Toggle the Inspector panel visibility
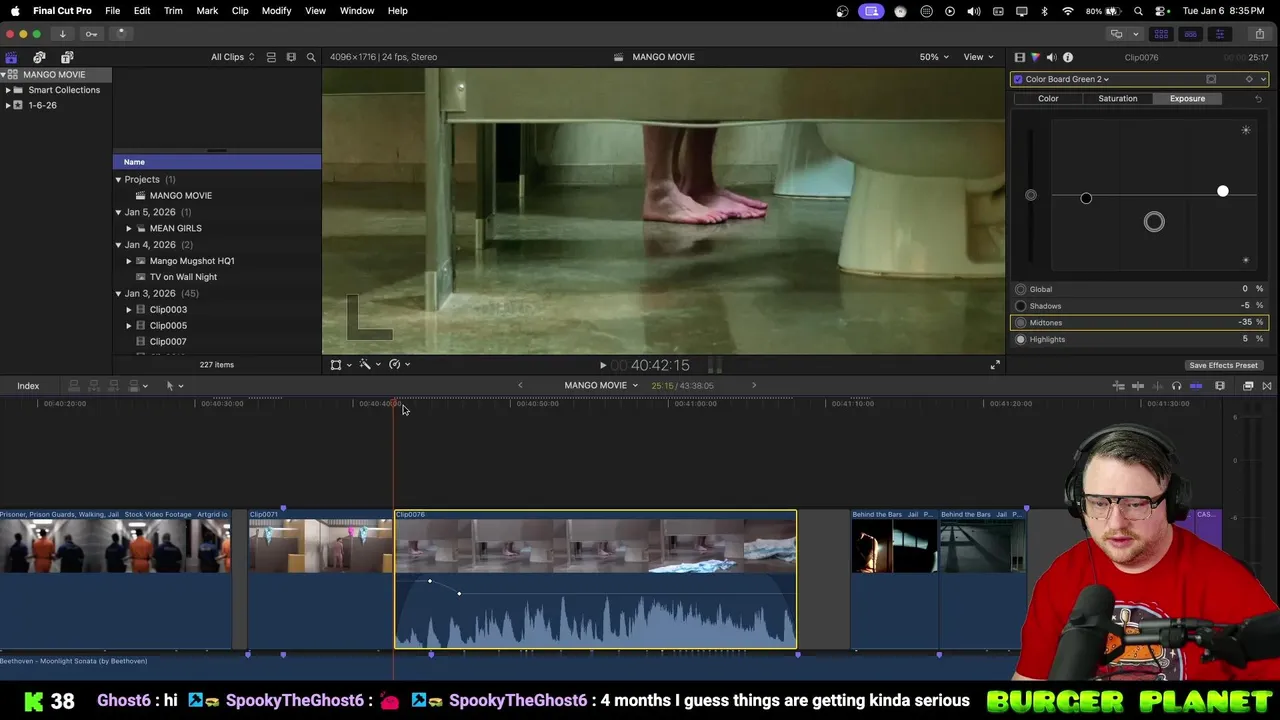Viewport: 1280px width, 720px height. point(1219,34)
